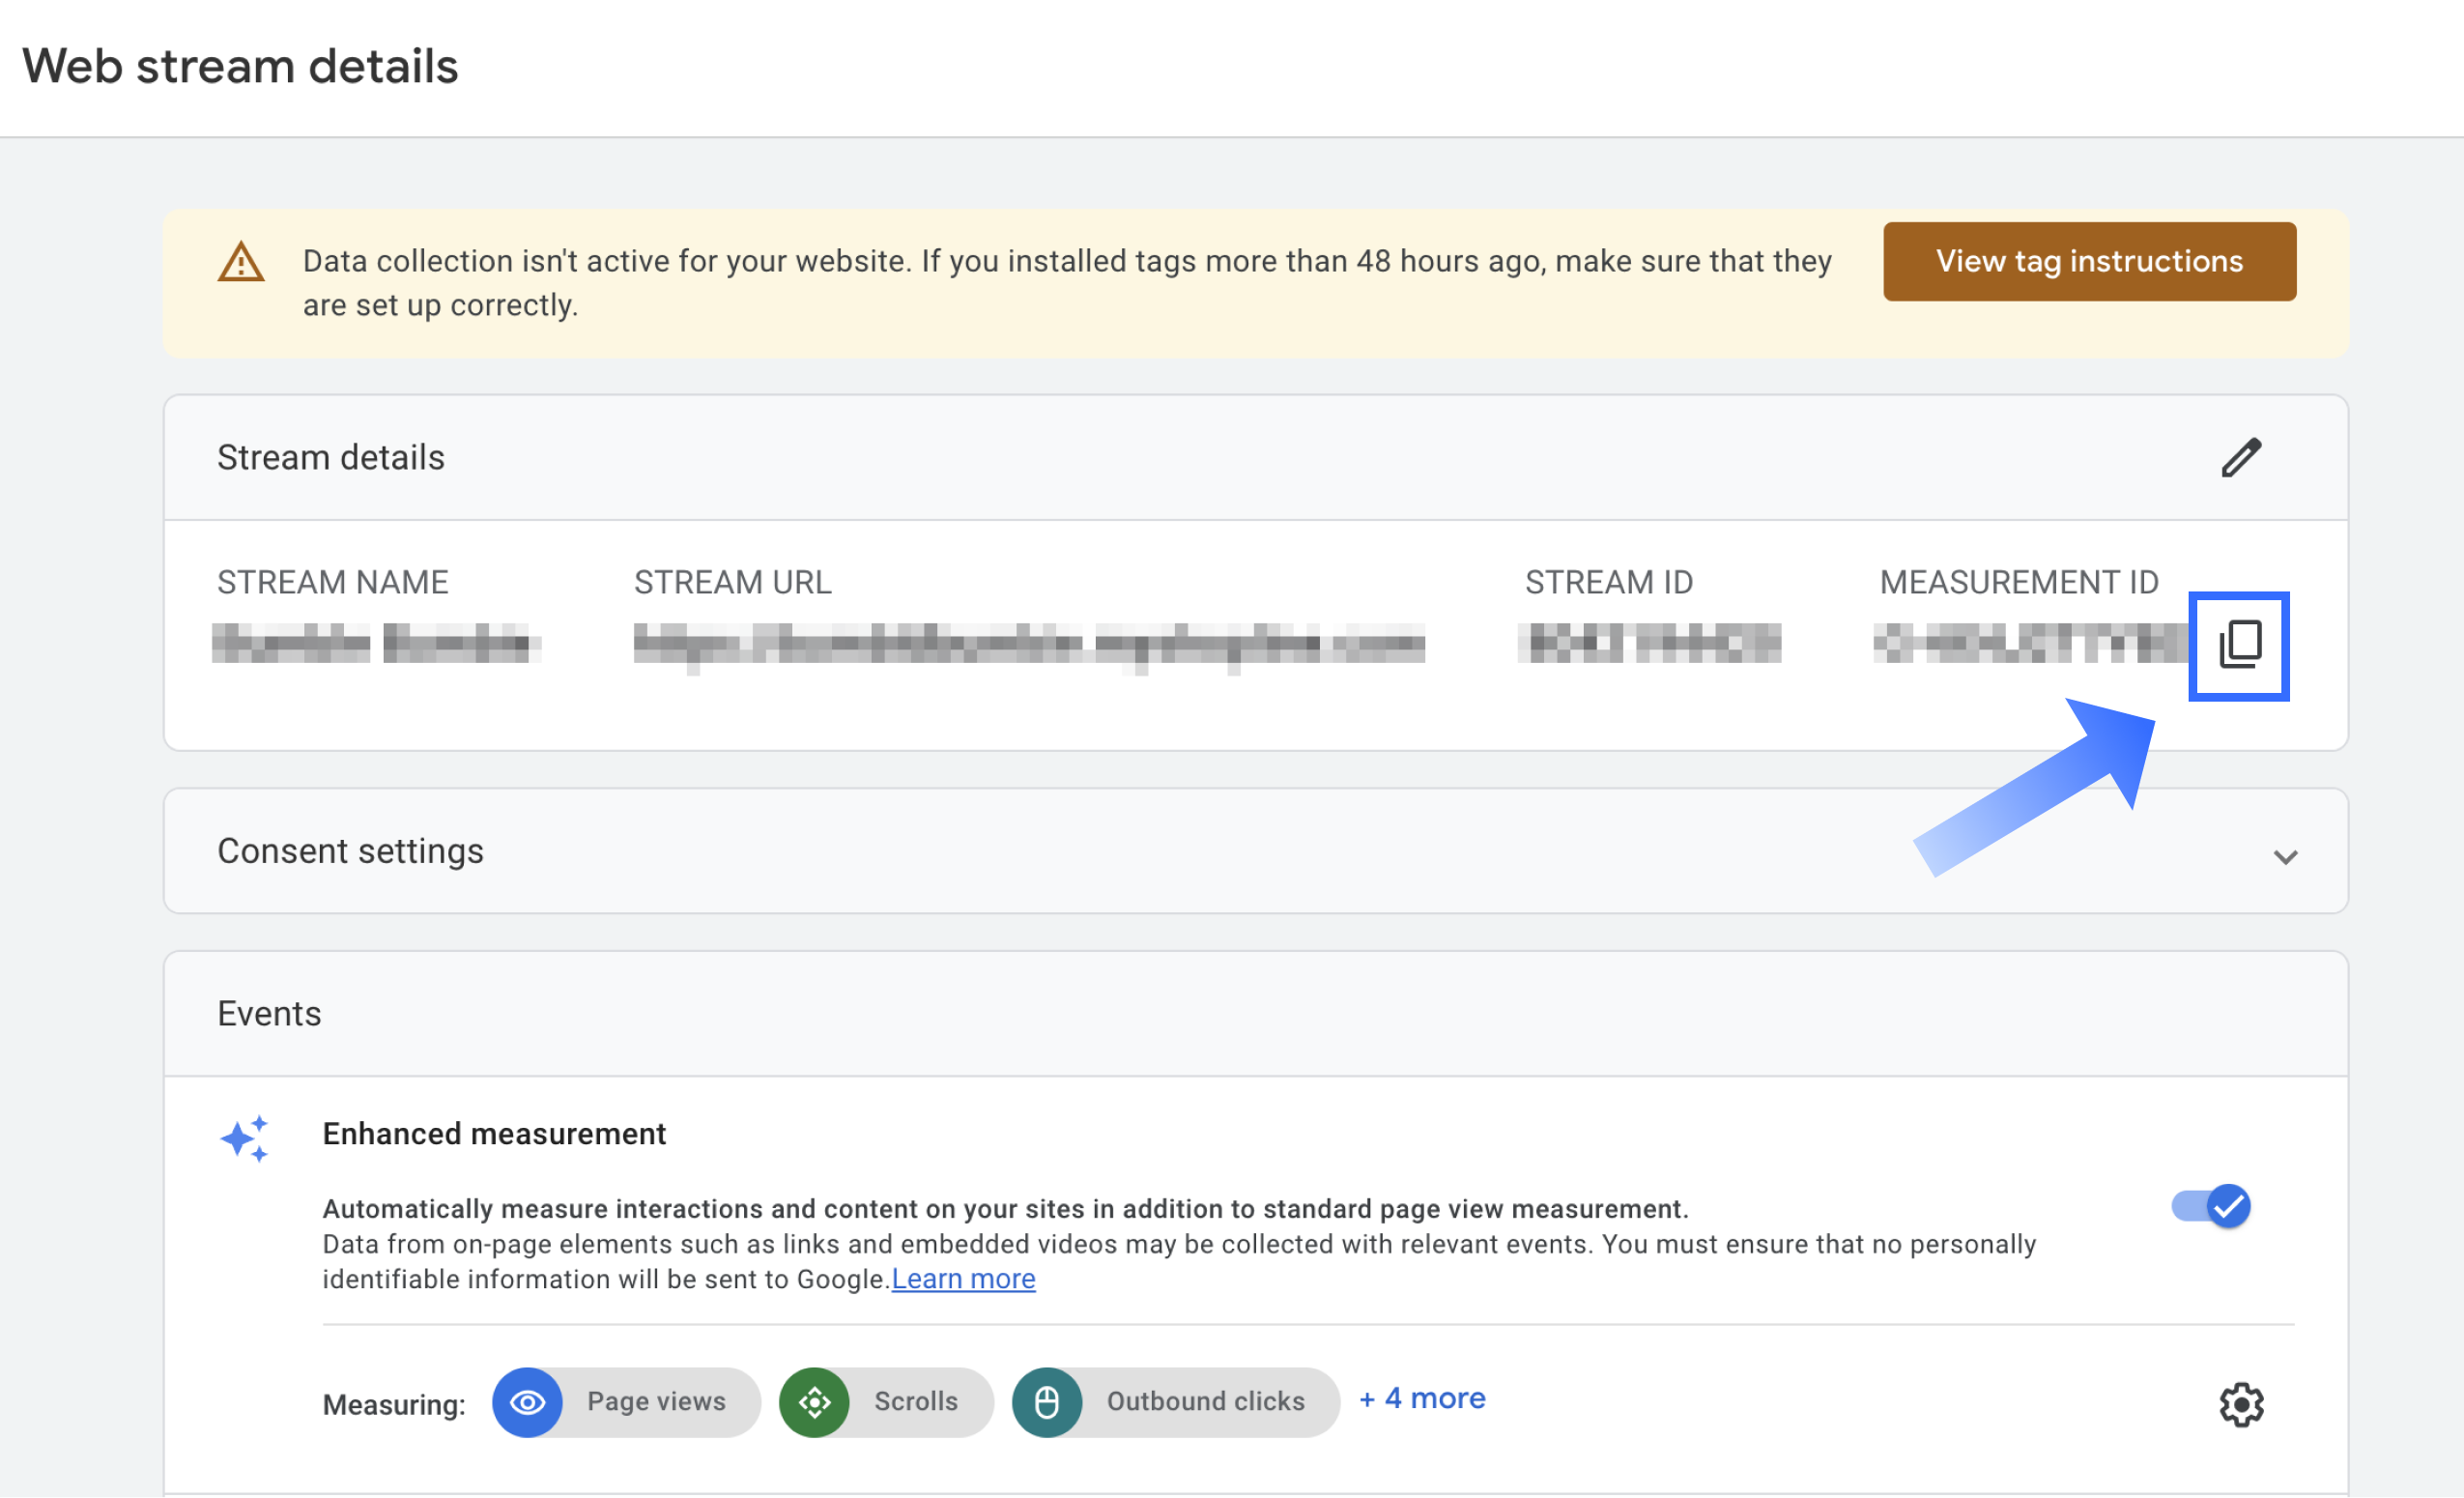Select the Outbound clicks chip label
This screenshot has width=2464, height=1498.
click(x=1205, y=1402)
